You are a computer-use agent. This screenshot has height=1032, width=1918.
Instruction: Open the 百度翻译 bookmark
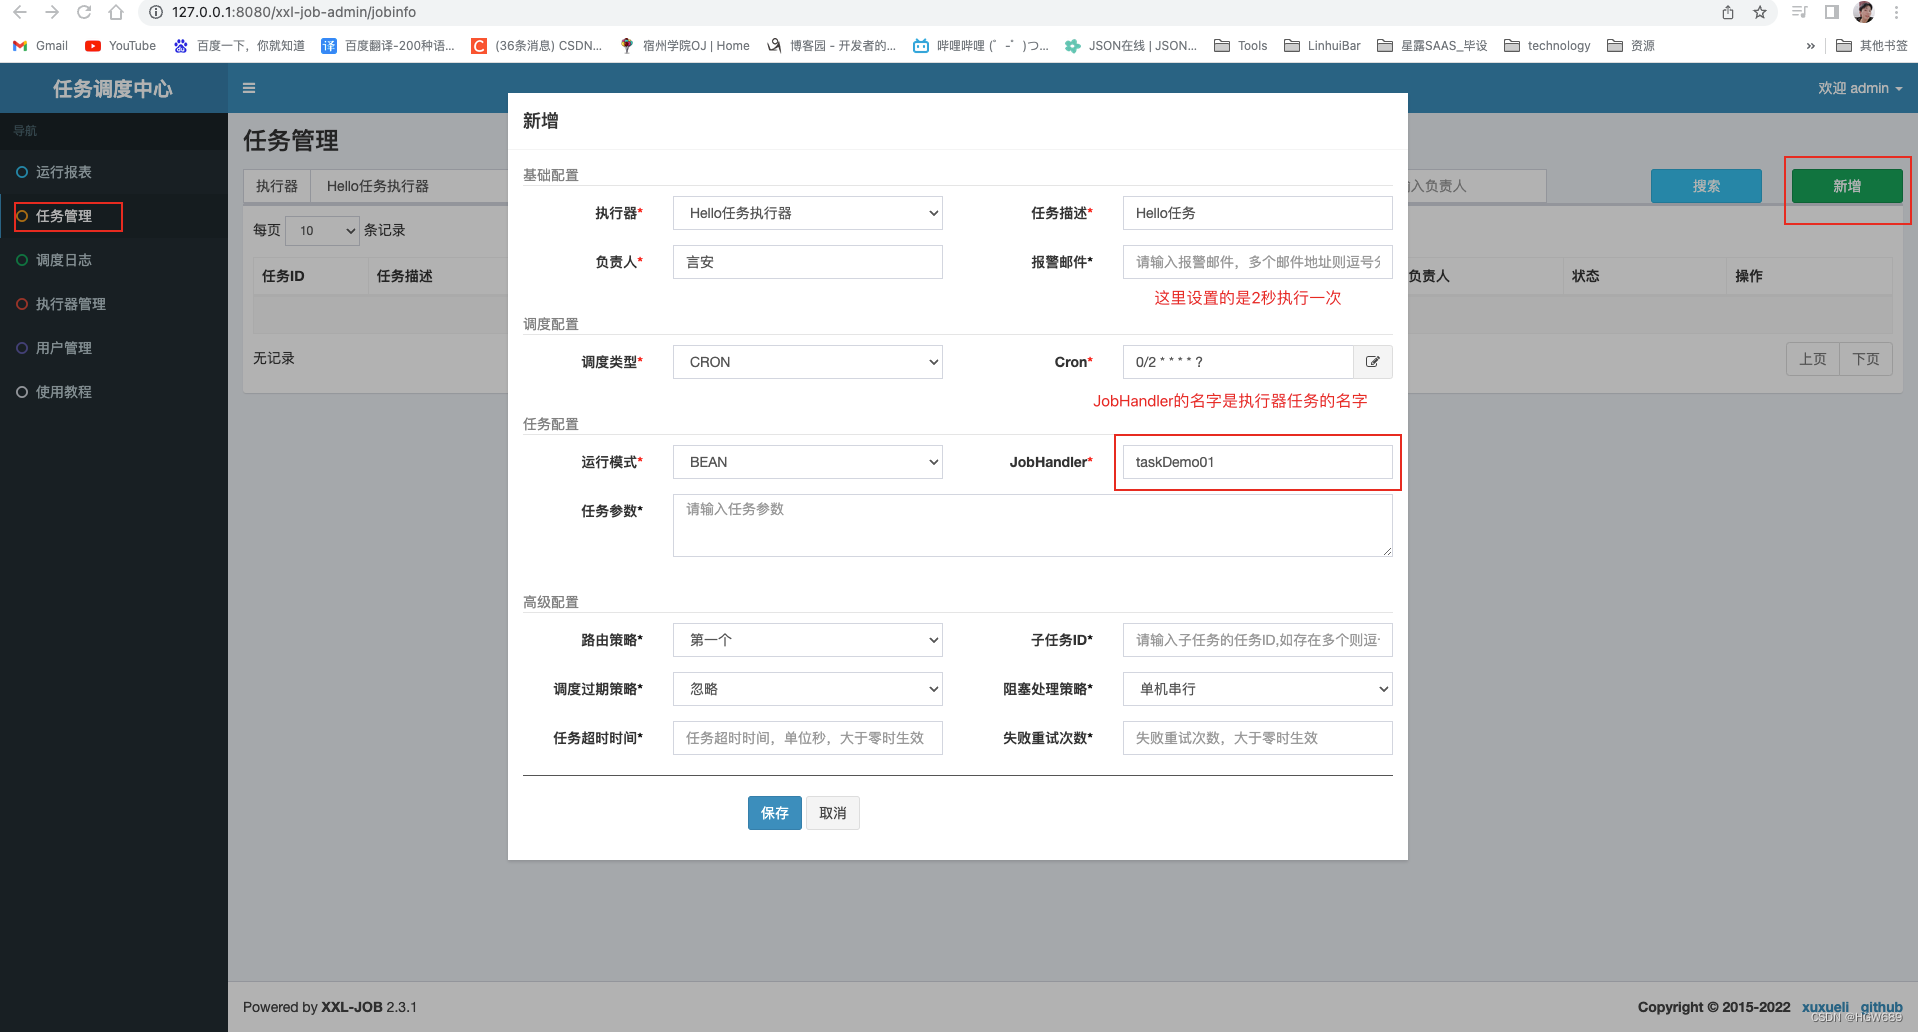(x=388, y=46)
